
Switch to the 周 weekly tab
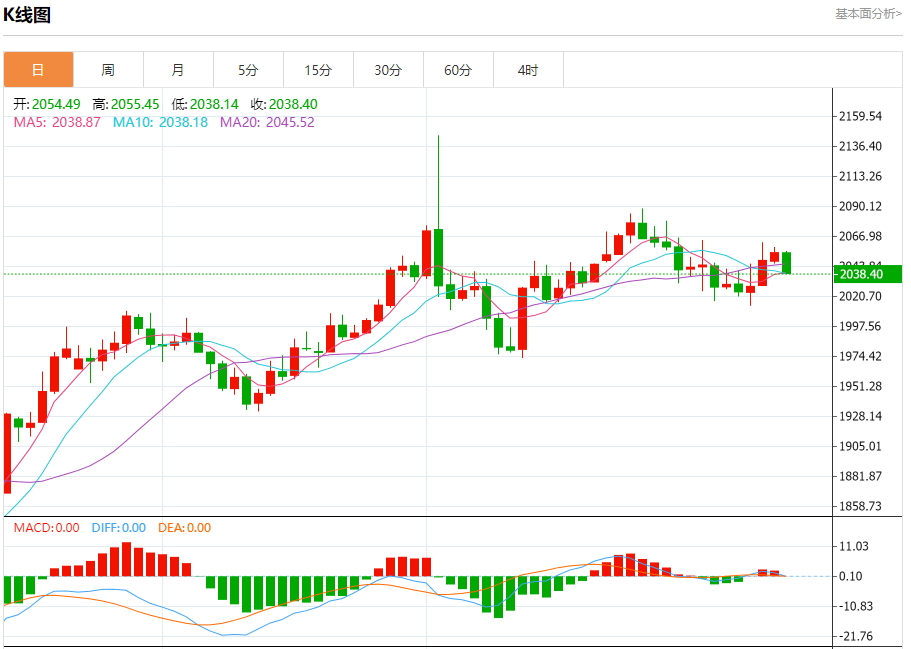(108, 70)
